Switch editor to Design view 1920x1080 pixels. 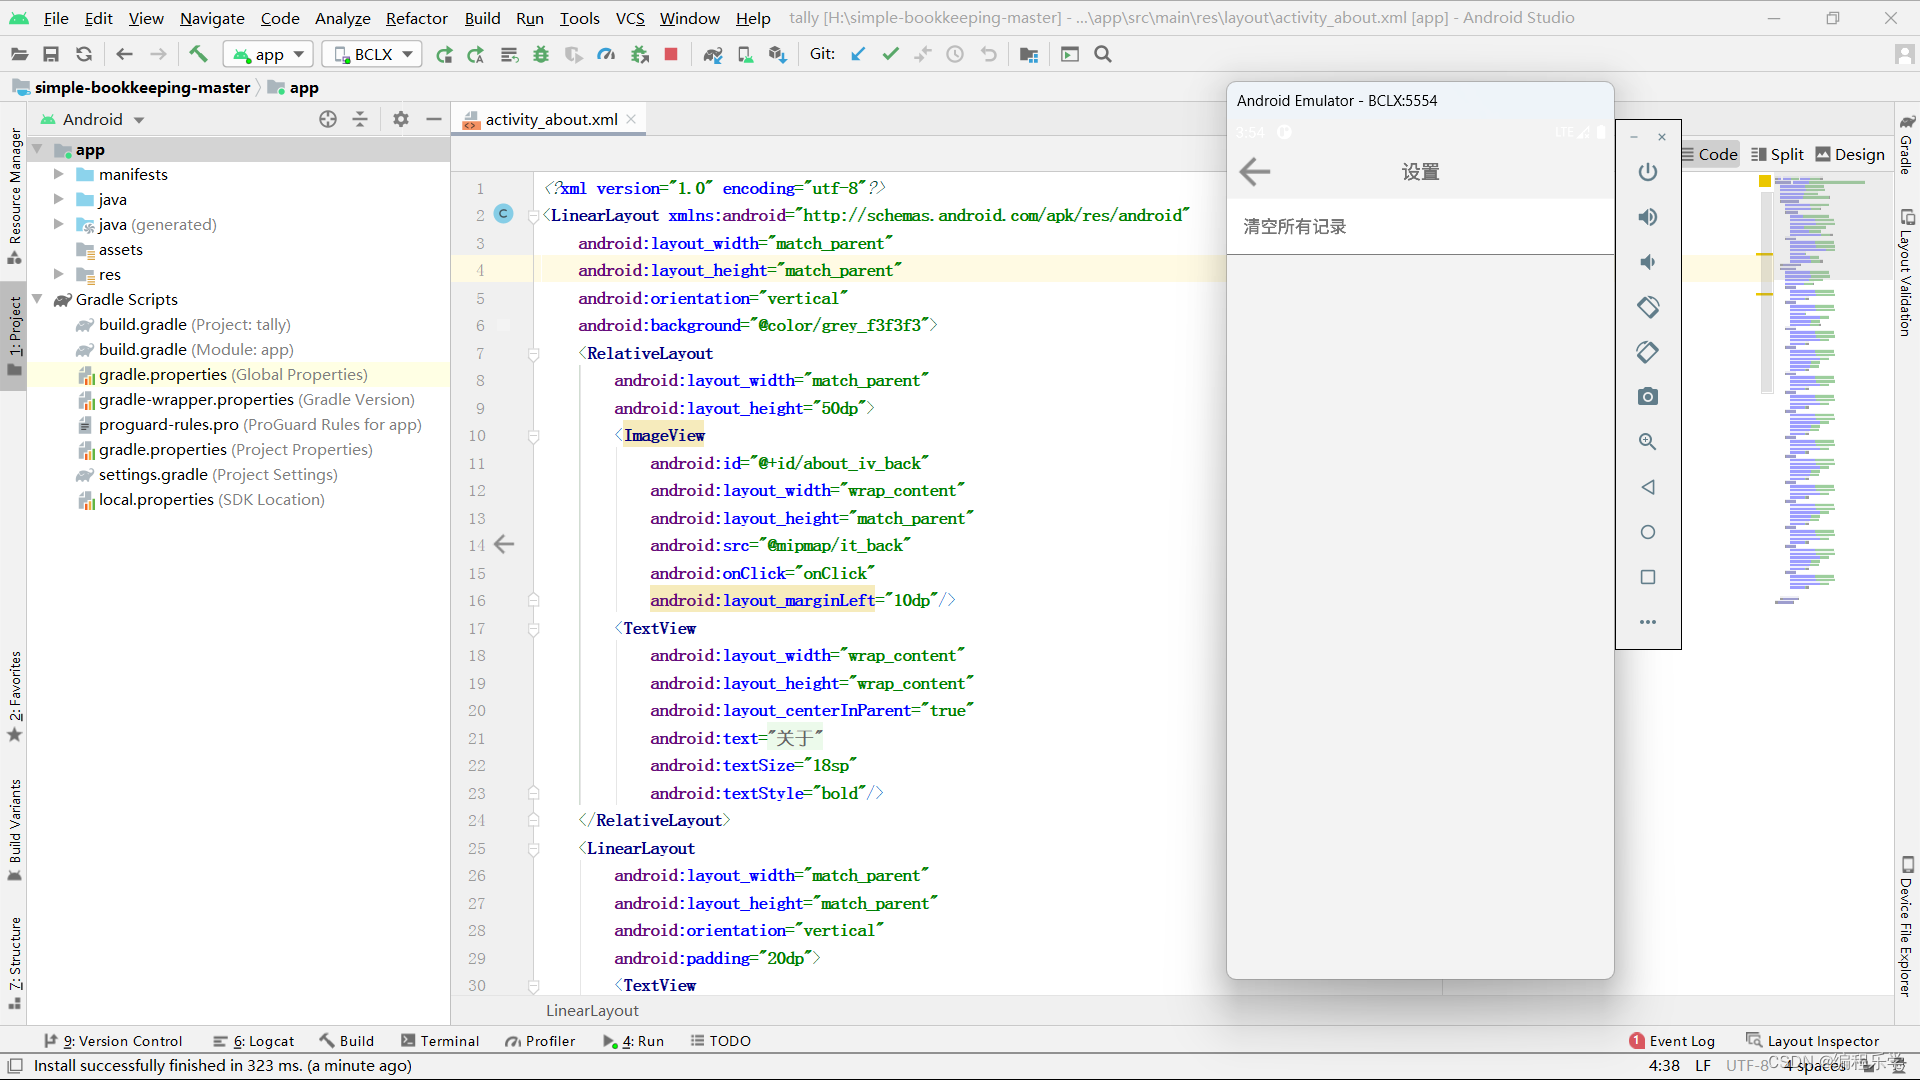click(1850, 155)
